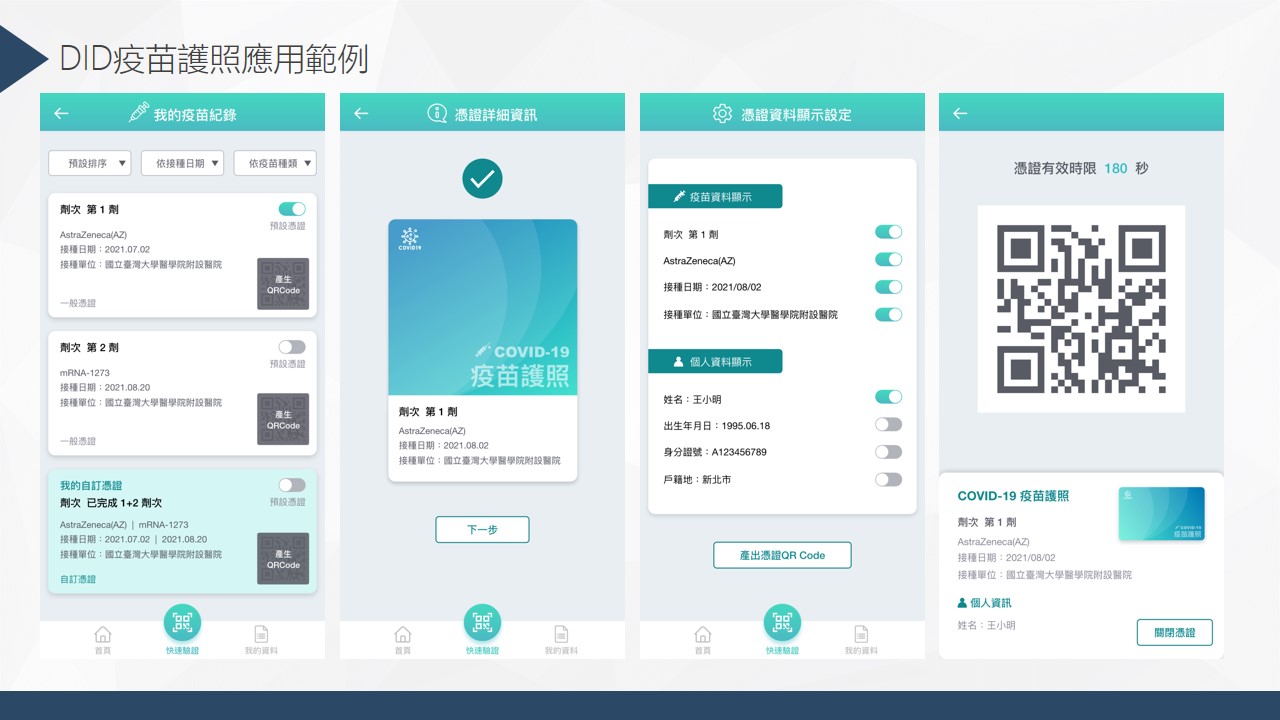Click 下一步 button

point(482,530)
